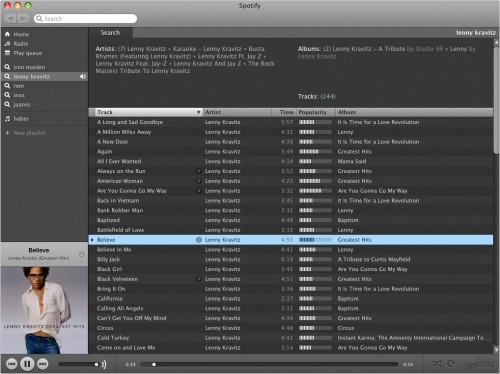Click the Lenny Kravitz Greatest Hits album cover
Viewport: 500px width, 374px height.
click(44, 310)
